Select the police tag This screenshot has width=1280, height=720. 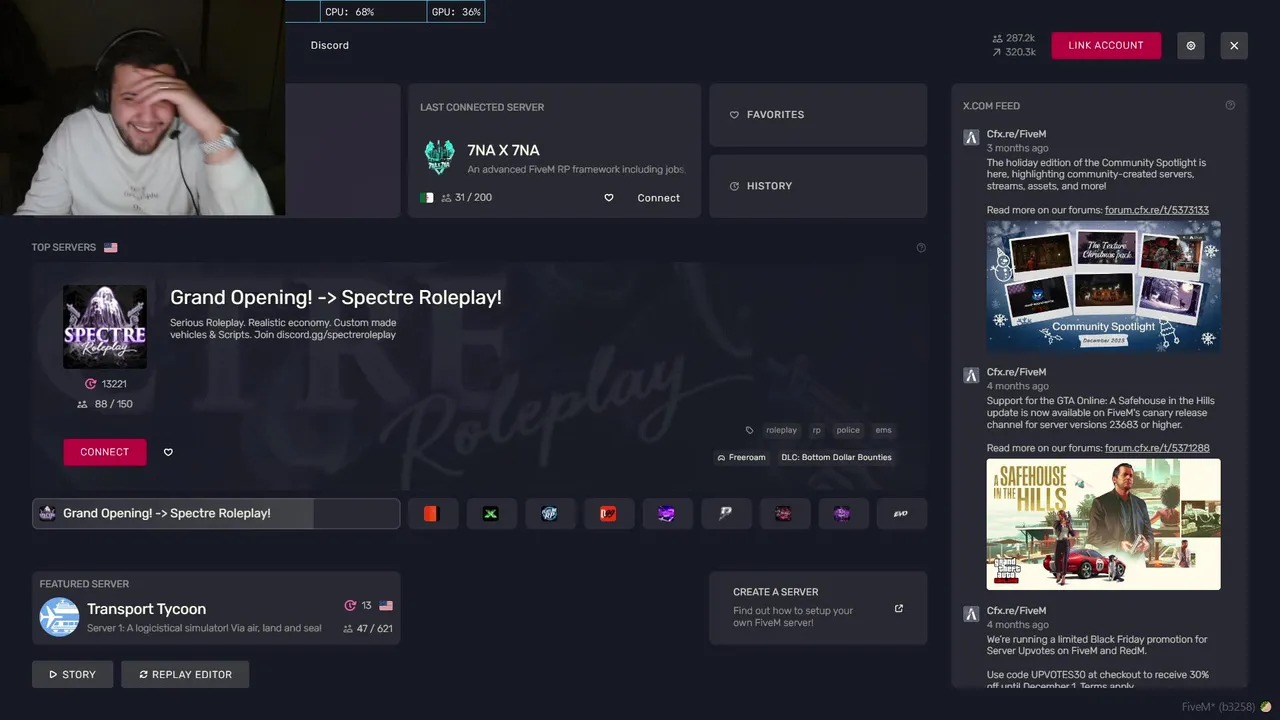pyautogui.click(x=848, y=430)
